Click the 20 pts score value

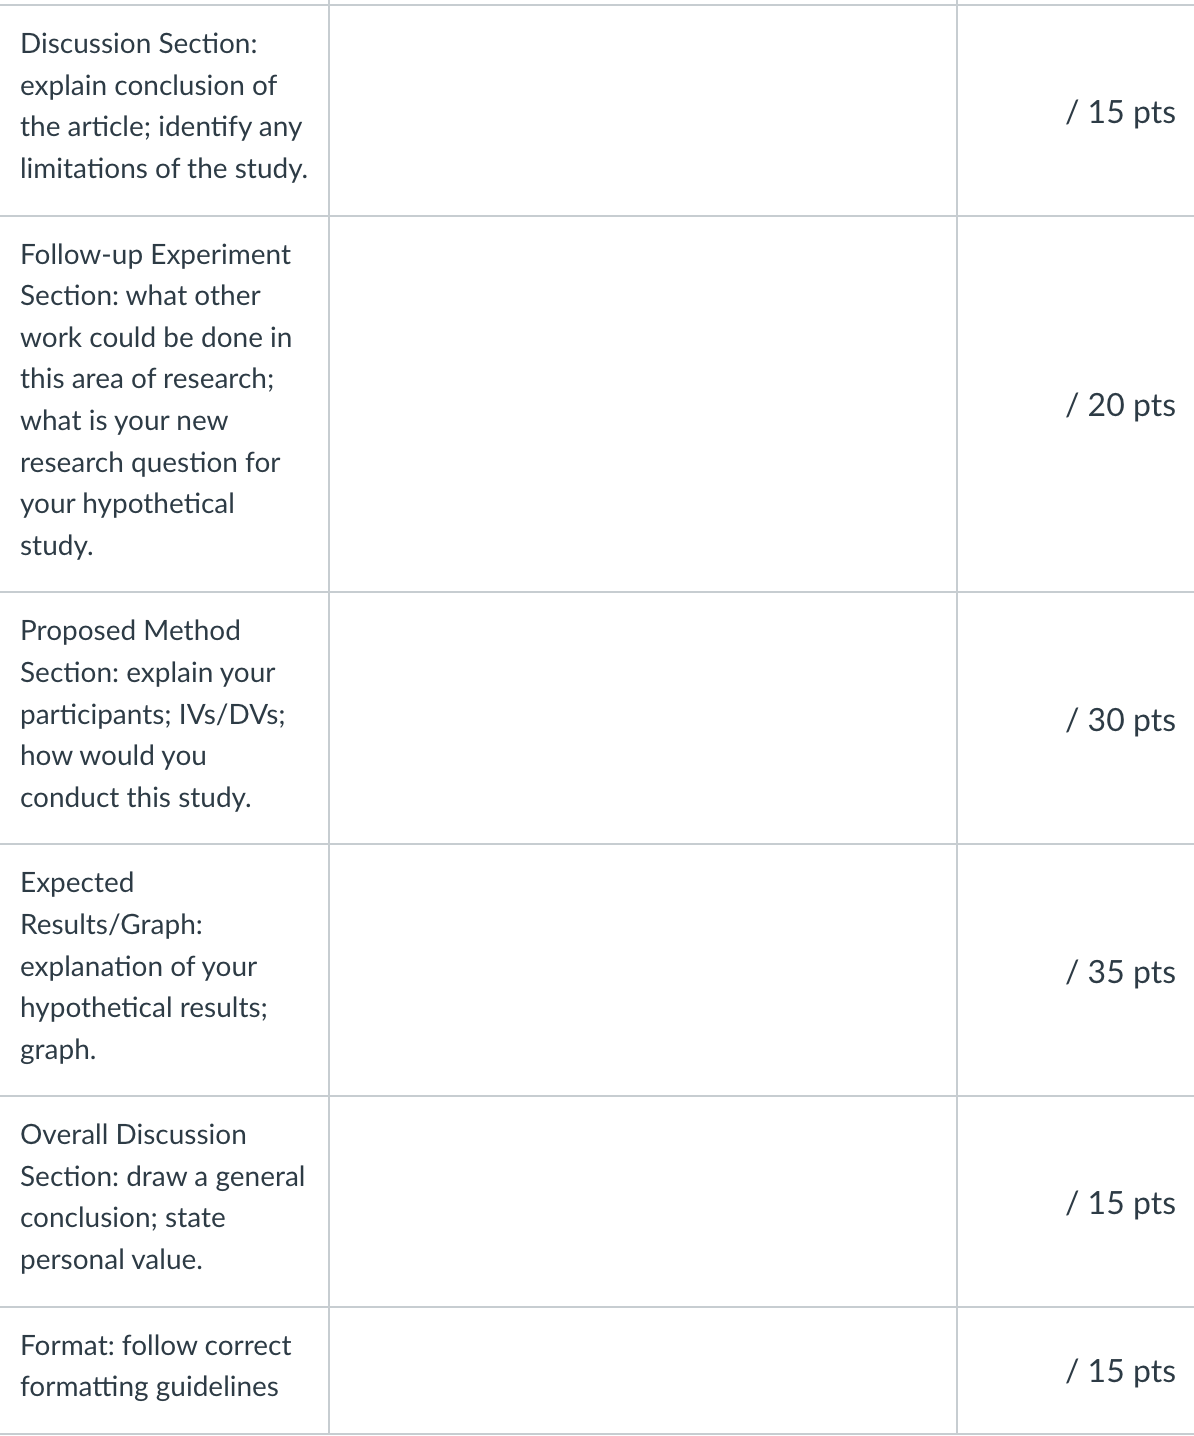(1120, 405)
